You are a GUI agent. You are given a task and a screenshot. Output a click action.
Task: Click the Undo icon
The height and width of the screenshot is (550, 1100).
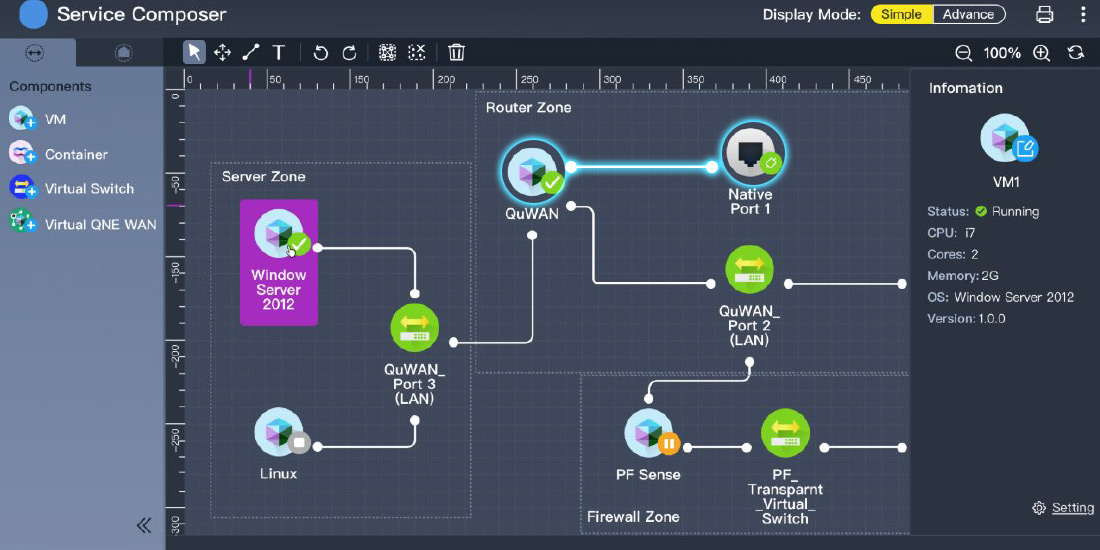pos(320,52)
